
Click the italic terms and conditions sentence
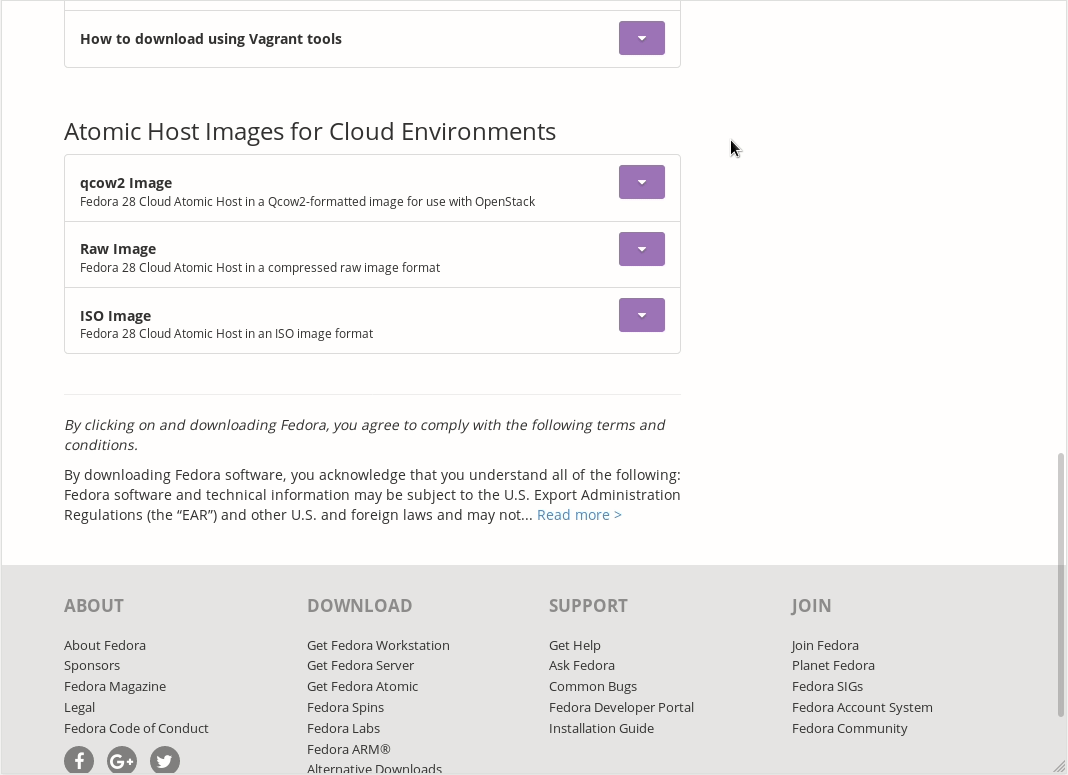coord(365,434)
